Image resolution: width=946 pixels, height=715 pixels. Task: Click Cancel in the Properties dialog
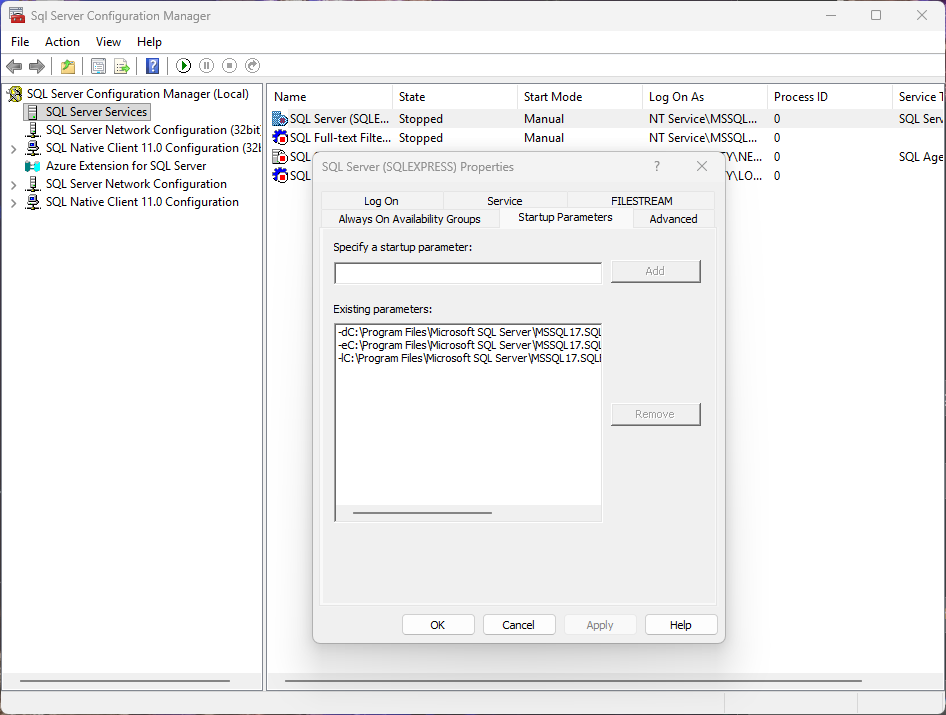click(519, 625)
